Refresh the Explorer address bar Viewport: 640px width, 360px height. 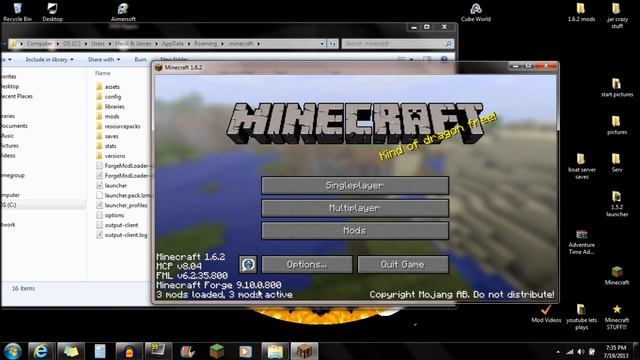[x=333, y=44]
